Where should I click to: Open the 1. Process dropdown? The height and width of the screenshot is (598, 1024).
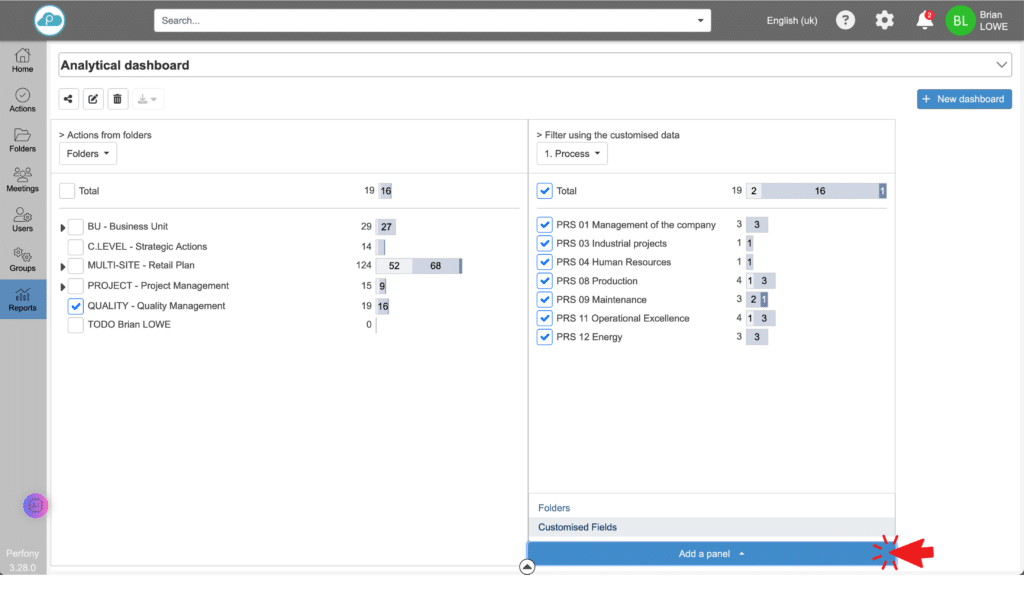(x=572, y=154)
